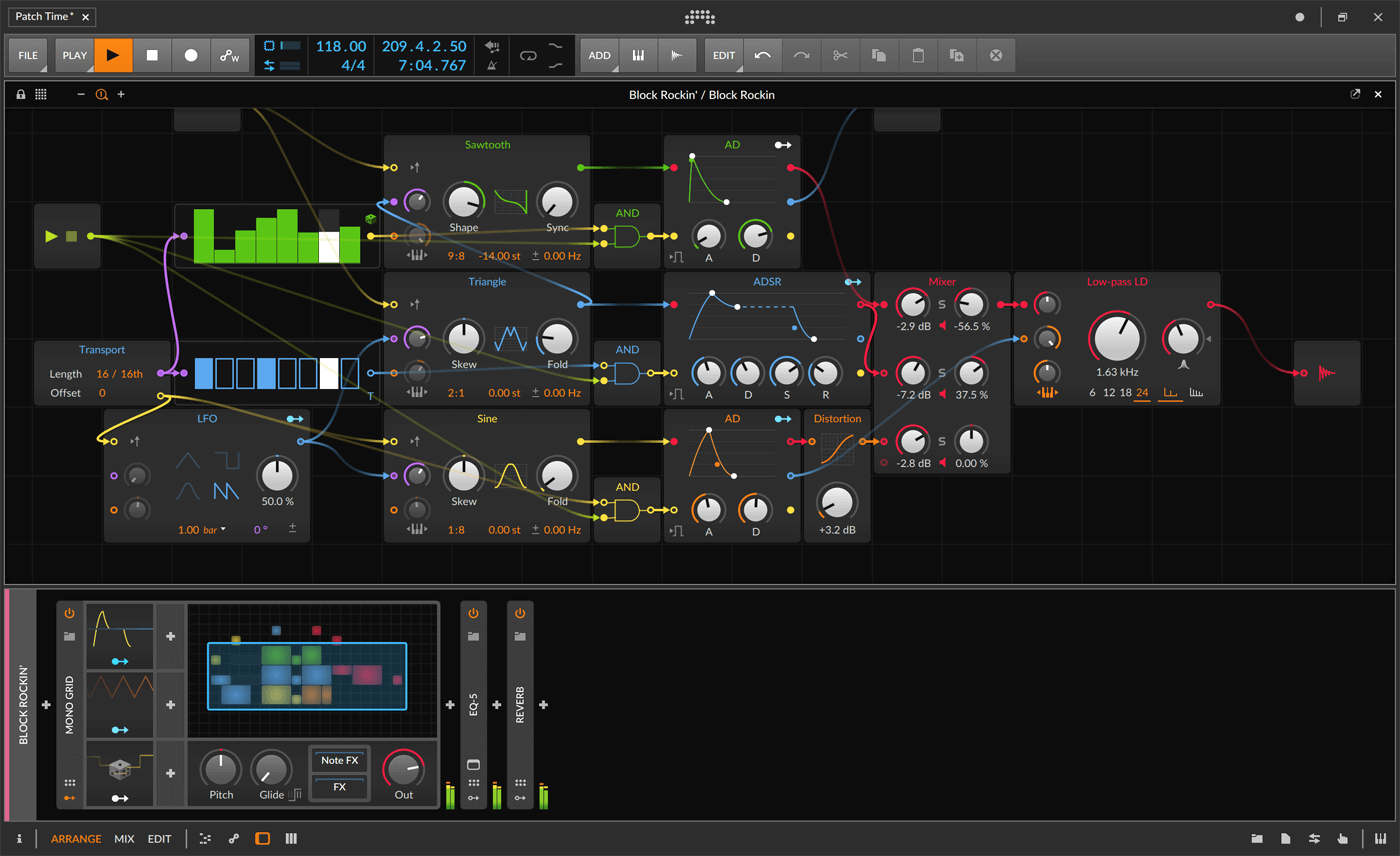
Task: Switch to the MIX view
Action: coord(124,838)
